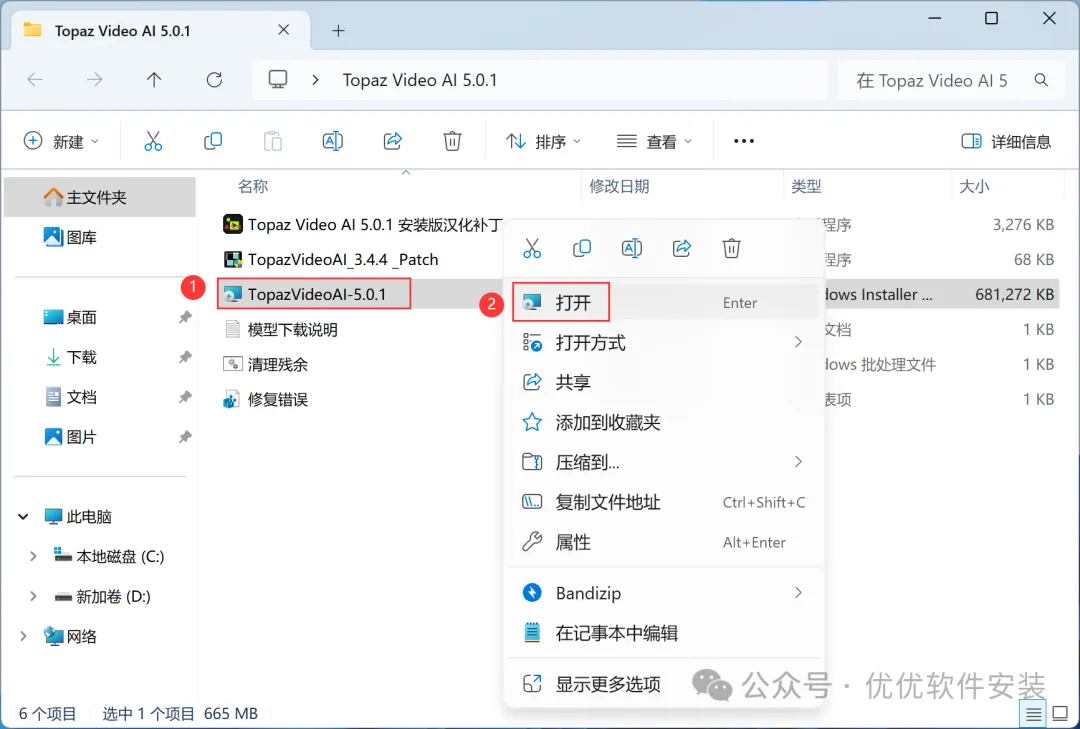Click the Cut icon in the main toolbar
The width and height of the screenshot is (1080, 729).
pos(153,141)
